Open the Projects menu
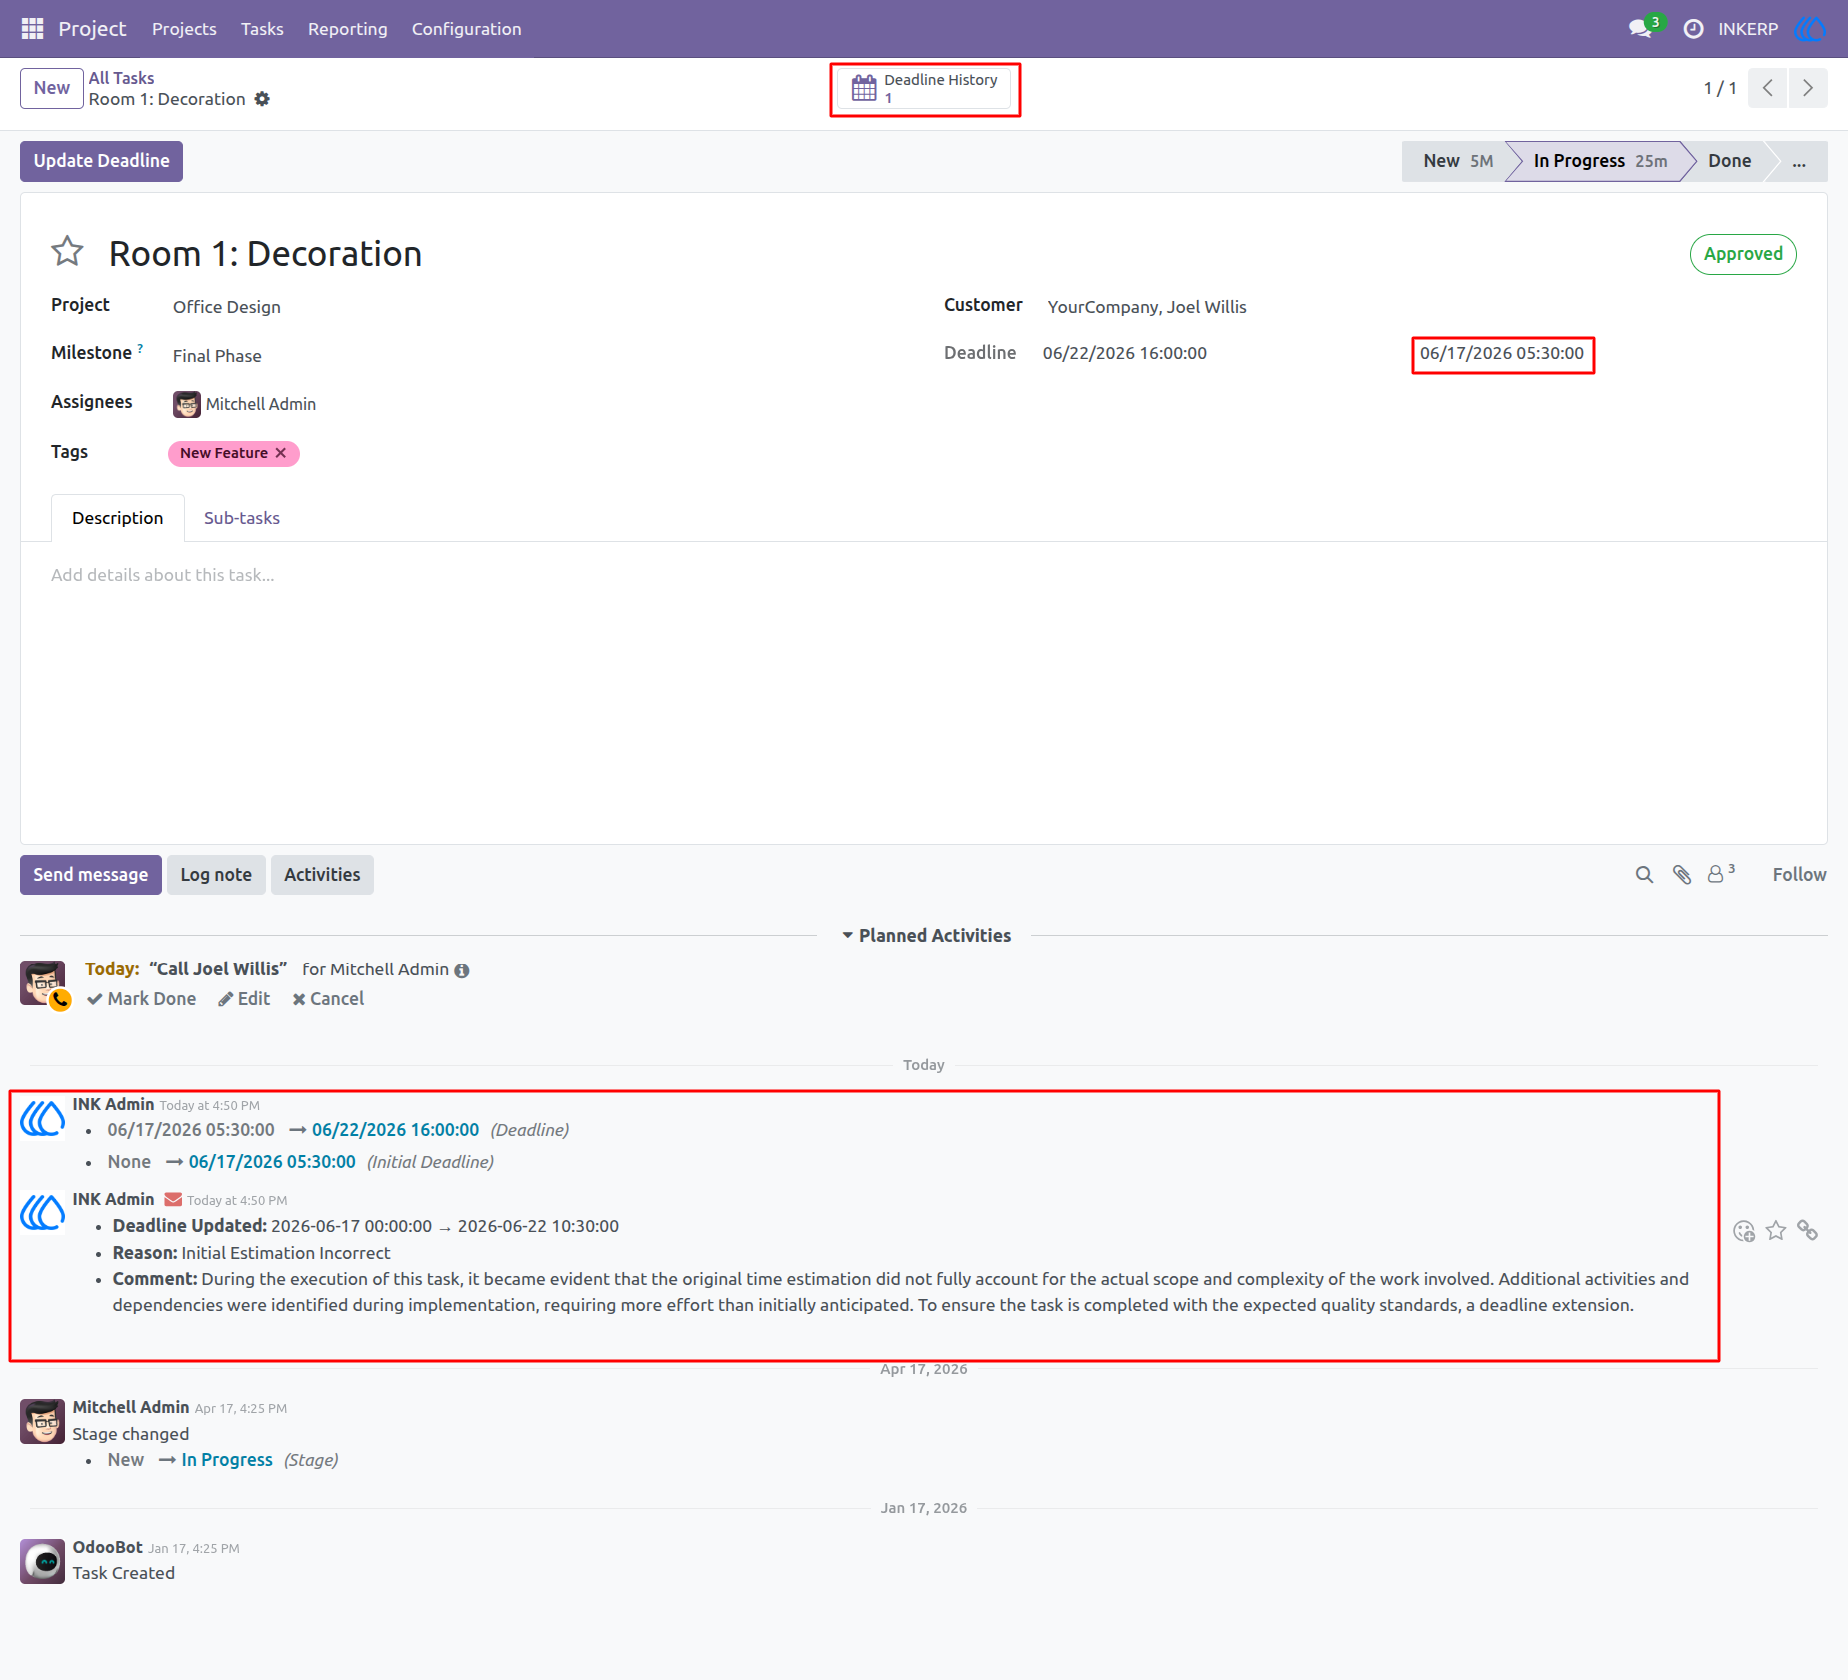The height and width of the screenshot is (1680, 1848). click(x=184, y=29)
